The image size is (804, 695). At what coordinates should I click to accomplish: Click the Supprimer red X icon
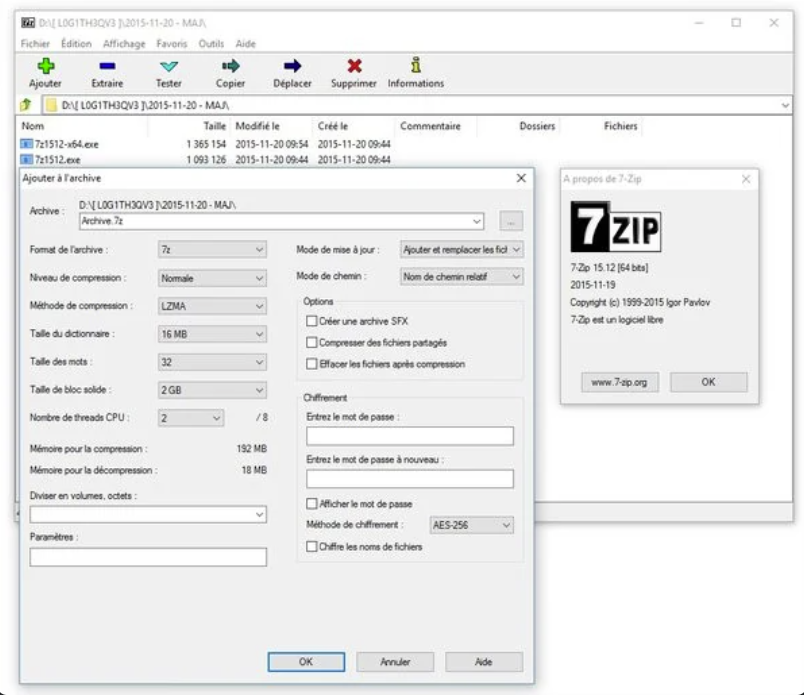point(354,66)
